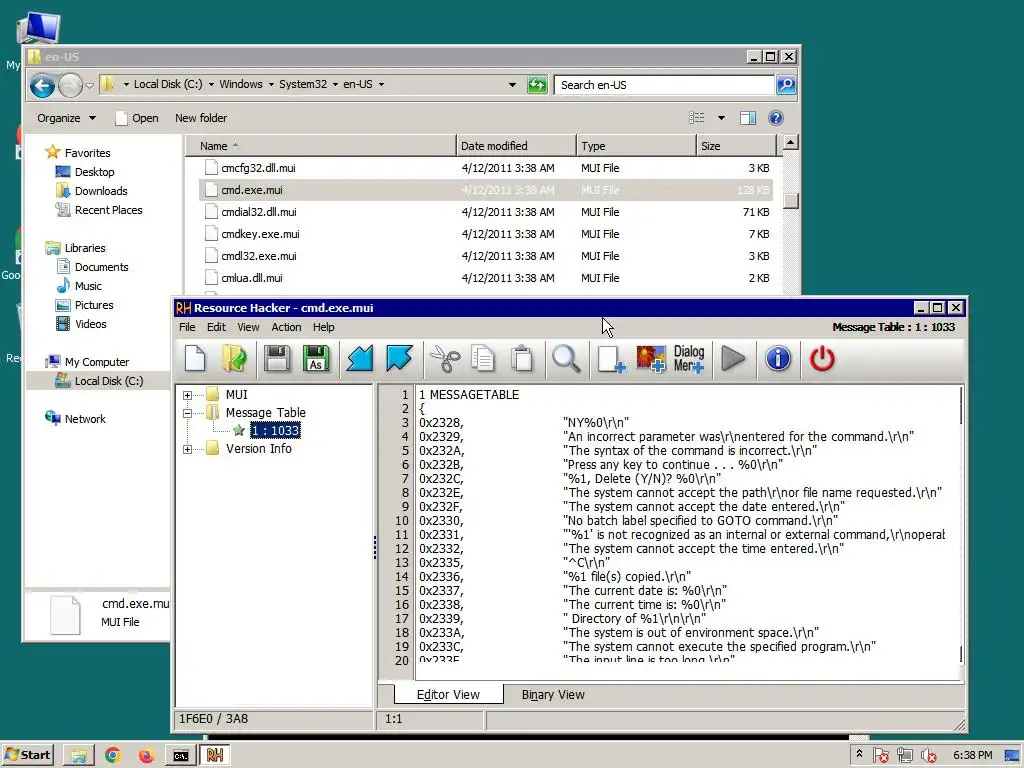This screenshot has width=1024, height=768.
Task: Expand the Version Info tree node
Action: tap(187, 449)
